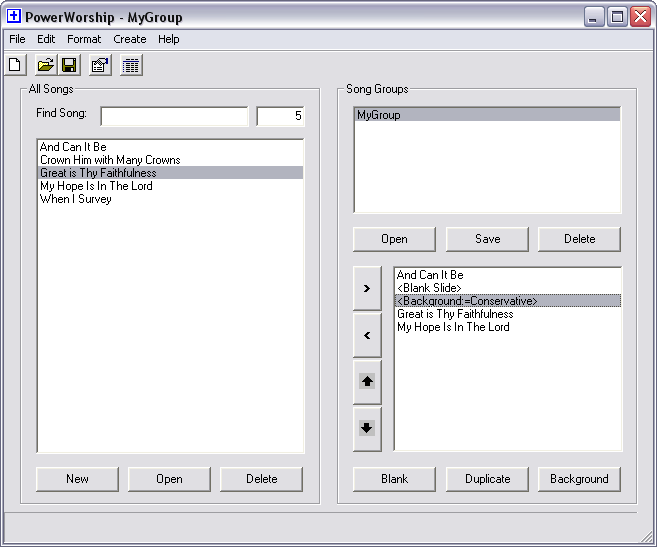
Task: Click Open button under All Songs list
Action: [x=169, y=479]
